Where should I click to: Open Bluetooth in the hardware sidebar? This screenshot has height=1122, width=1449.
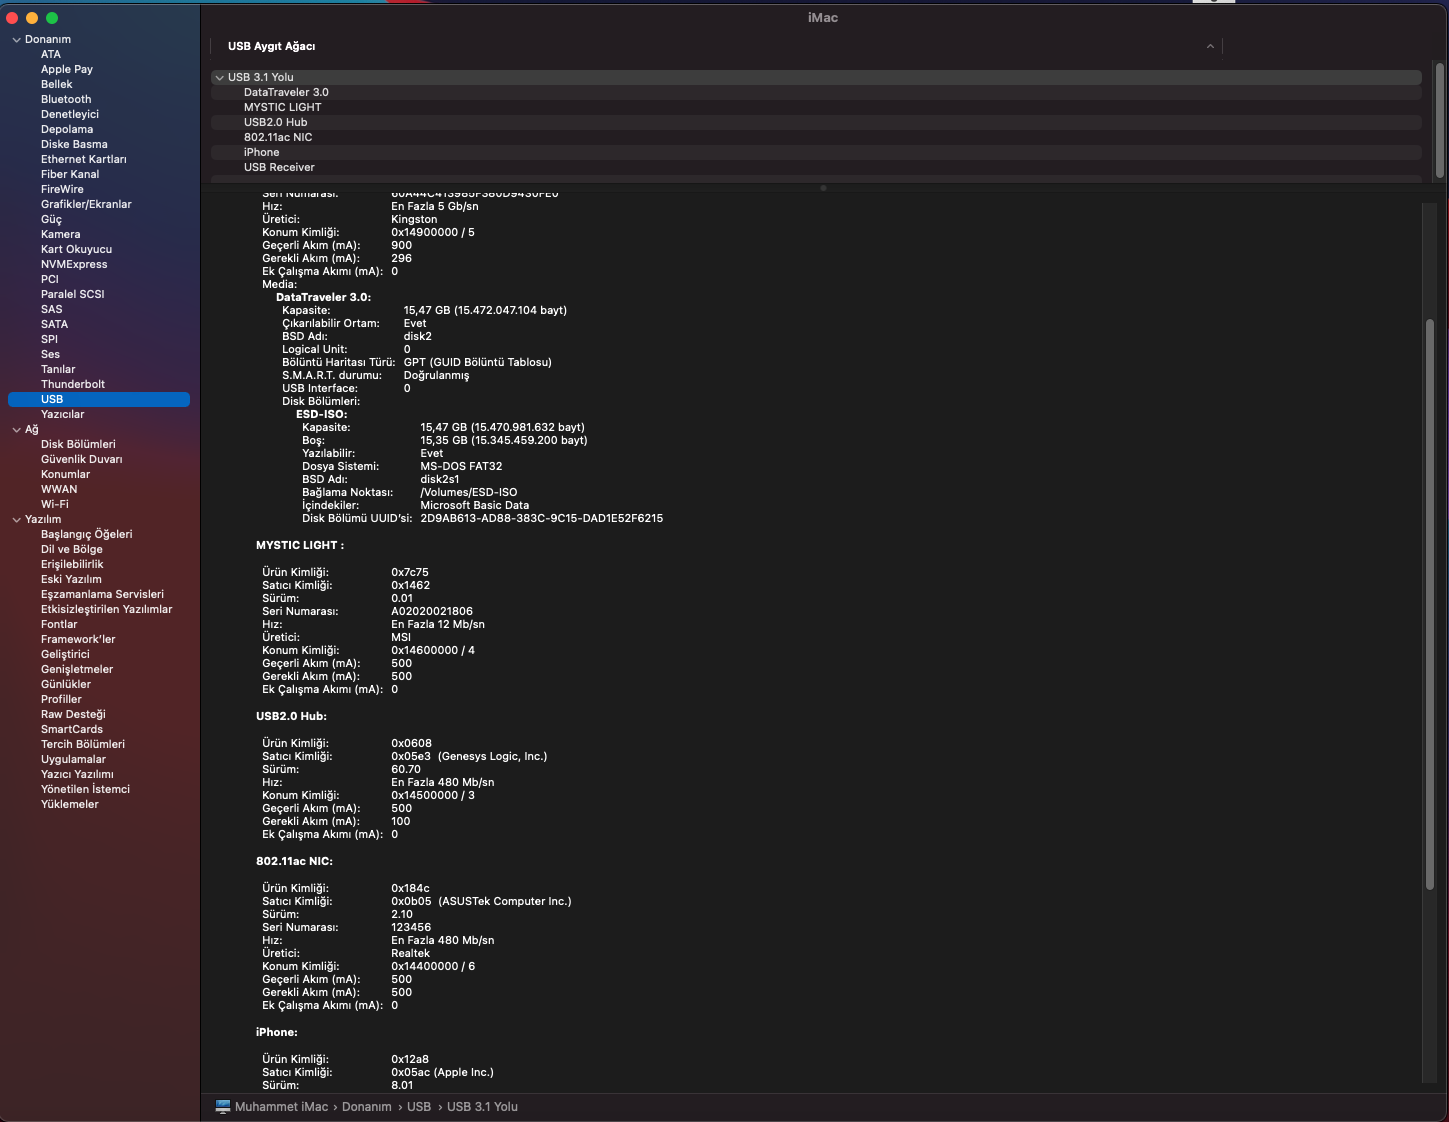click(66, 100)
